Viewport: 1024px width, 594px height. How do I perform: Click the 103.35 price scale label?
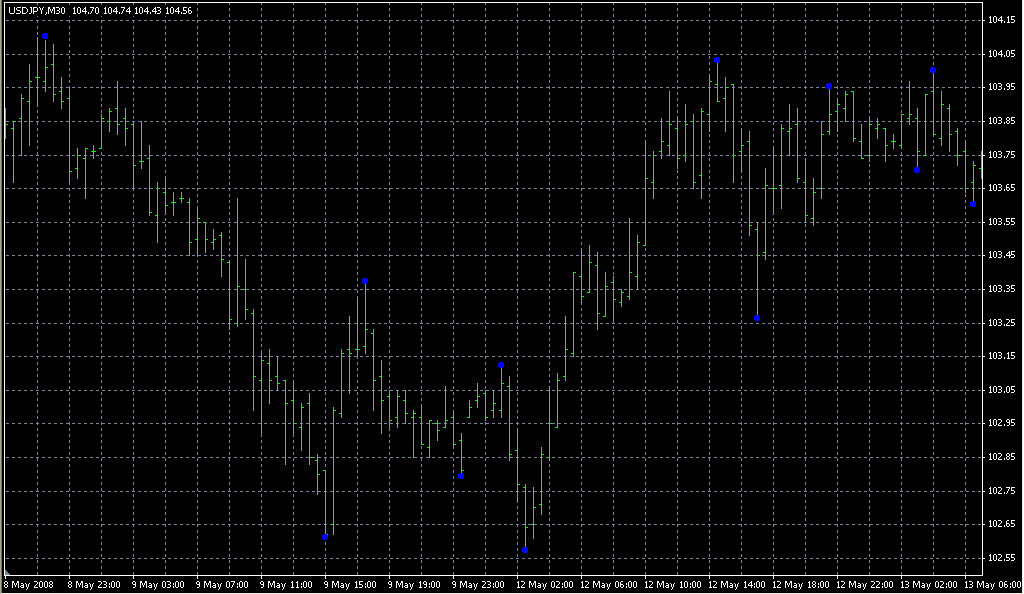(1001, 289)
